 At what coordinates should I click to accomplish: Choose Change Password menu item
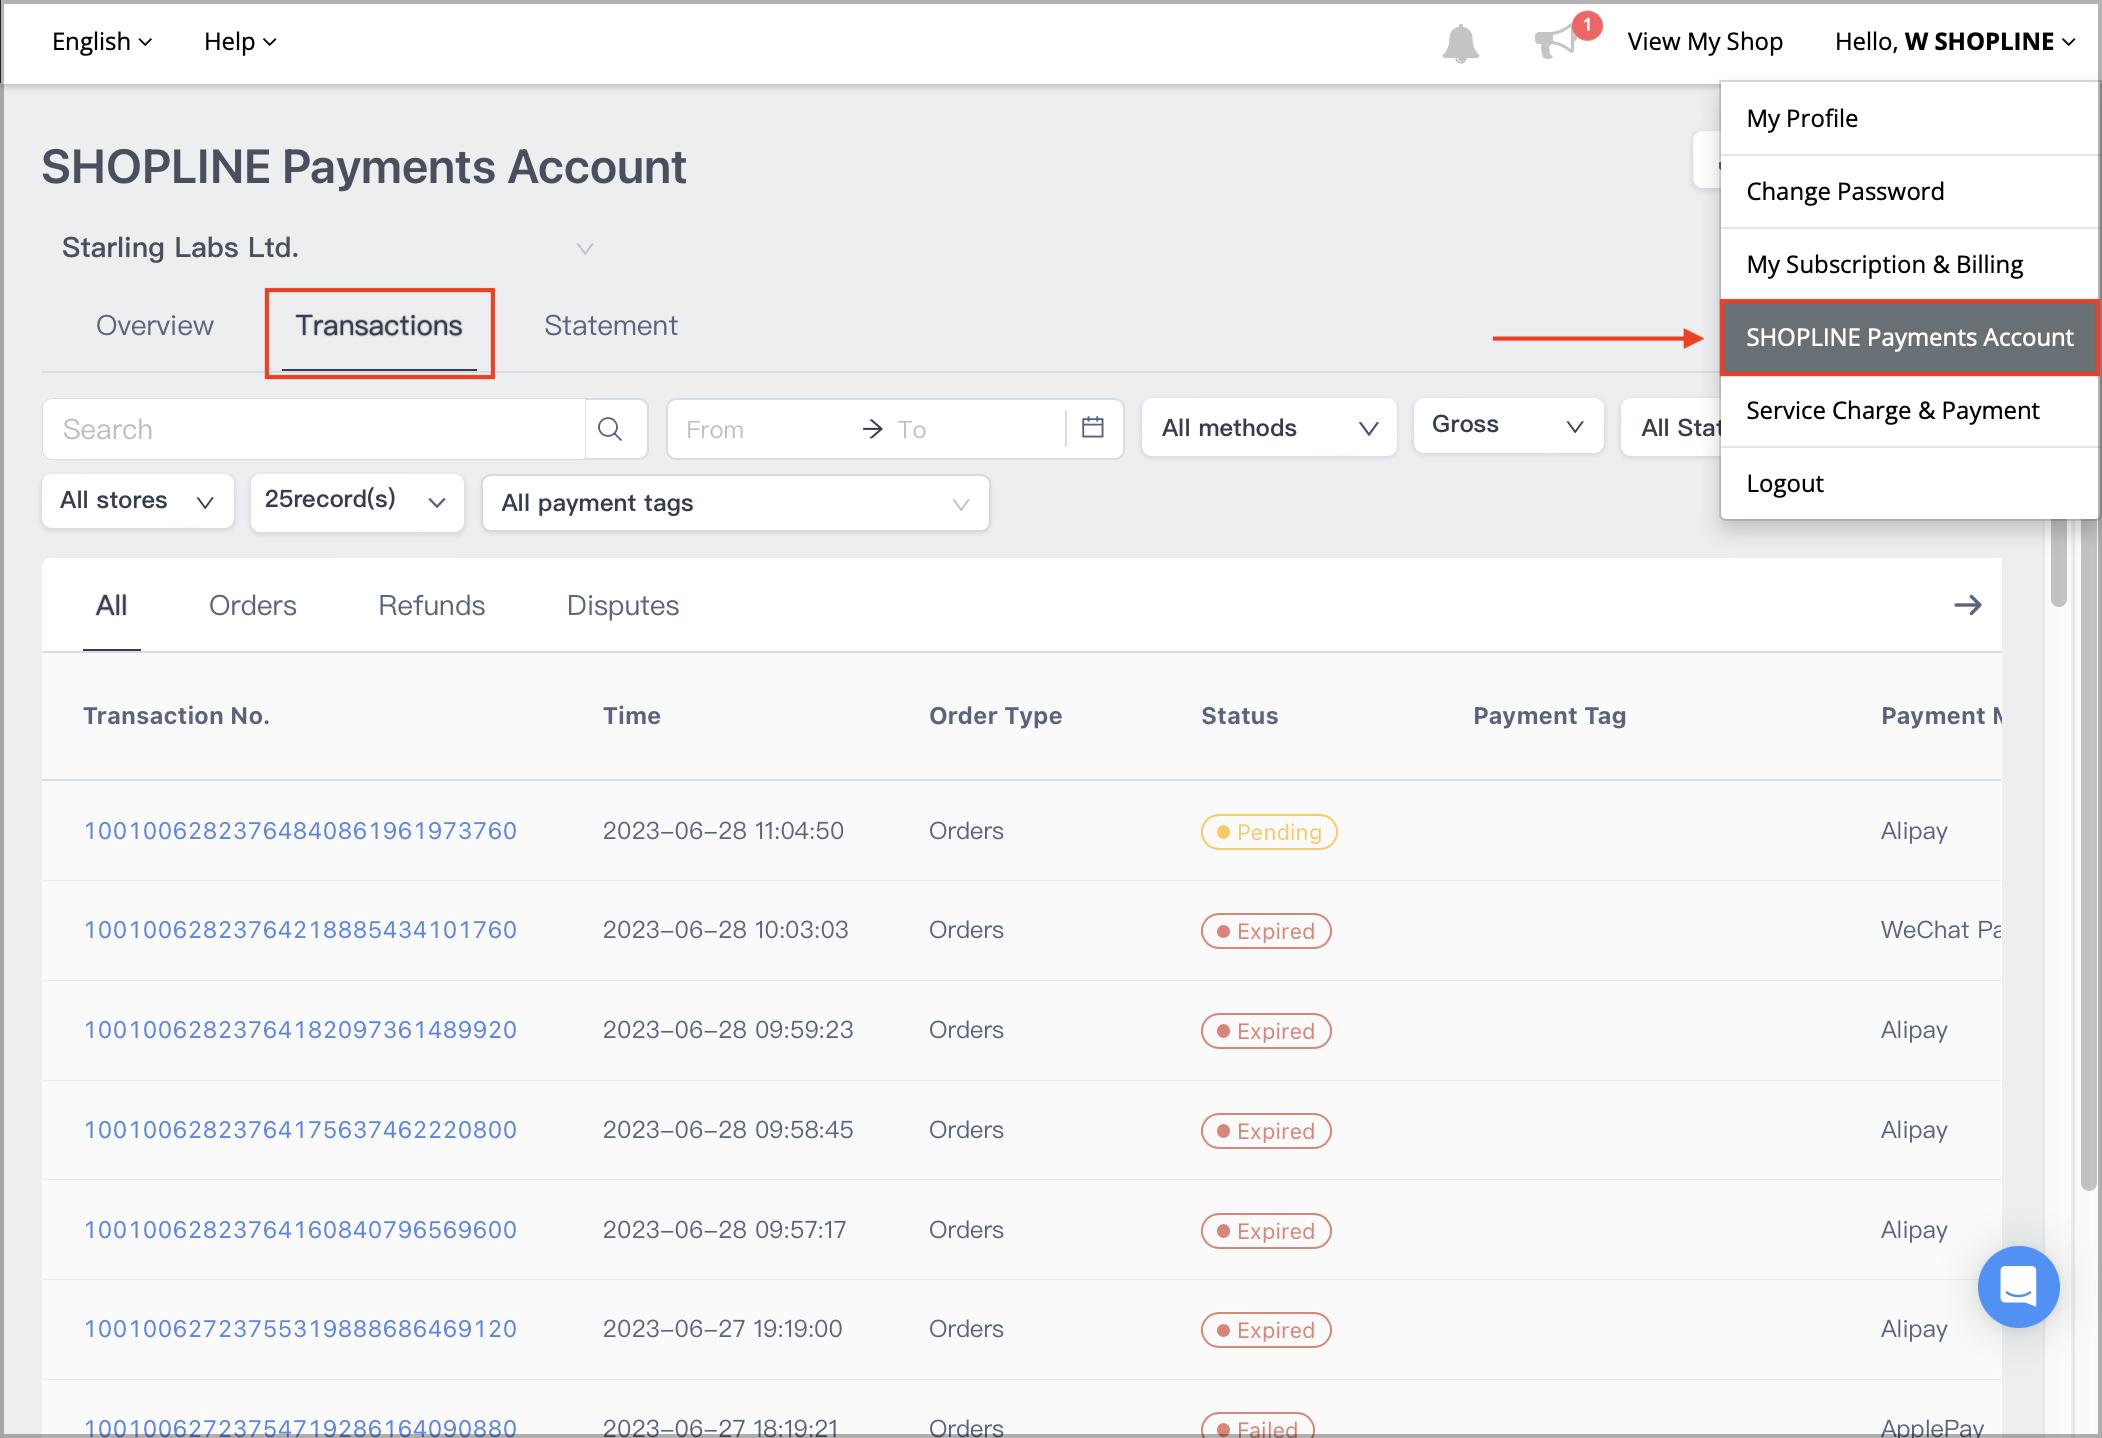tap(1909, 191)
